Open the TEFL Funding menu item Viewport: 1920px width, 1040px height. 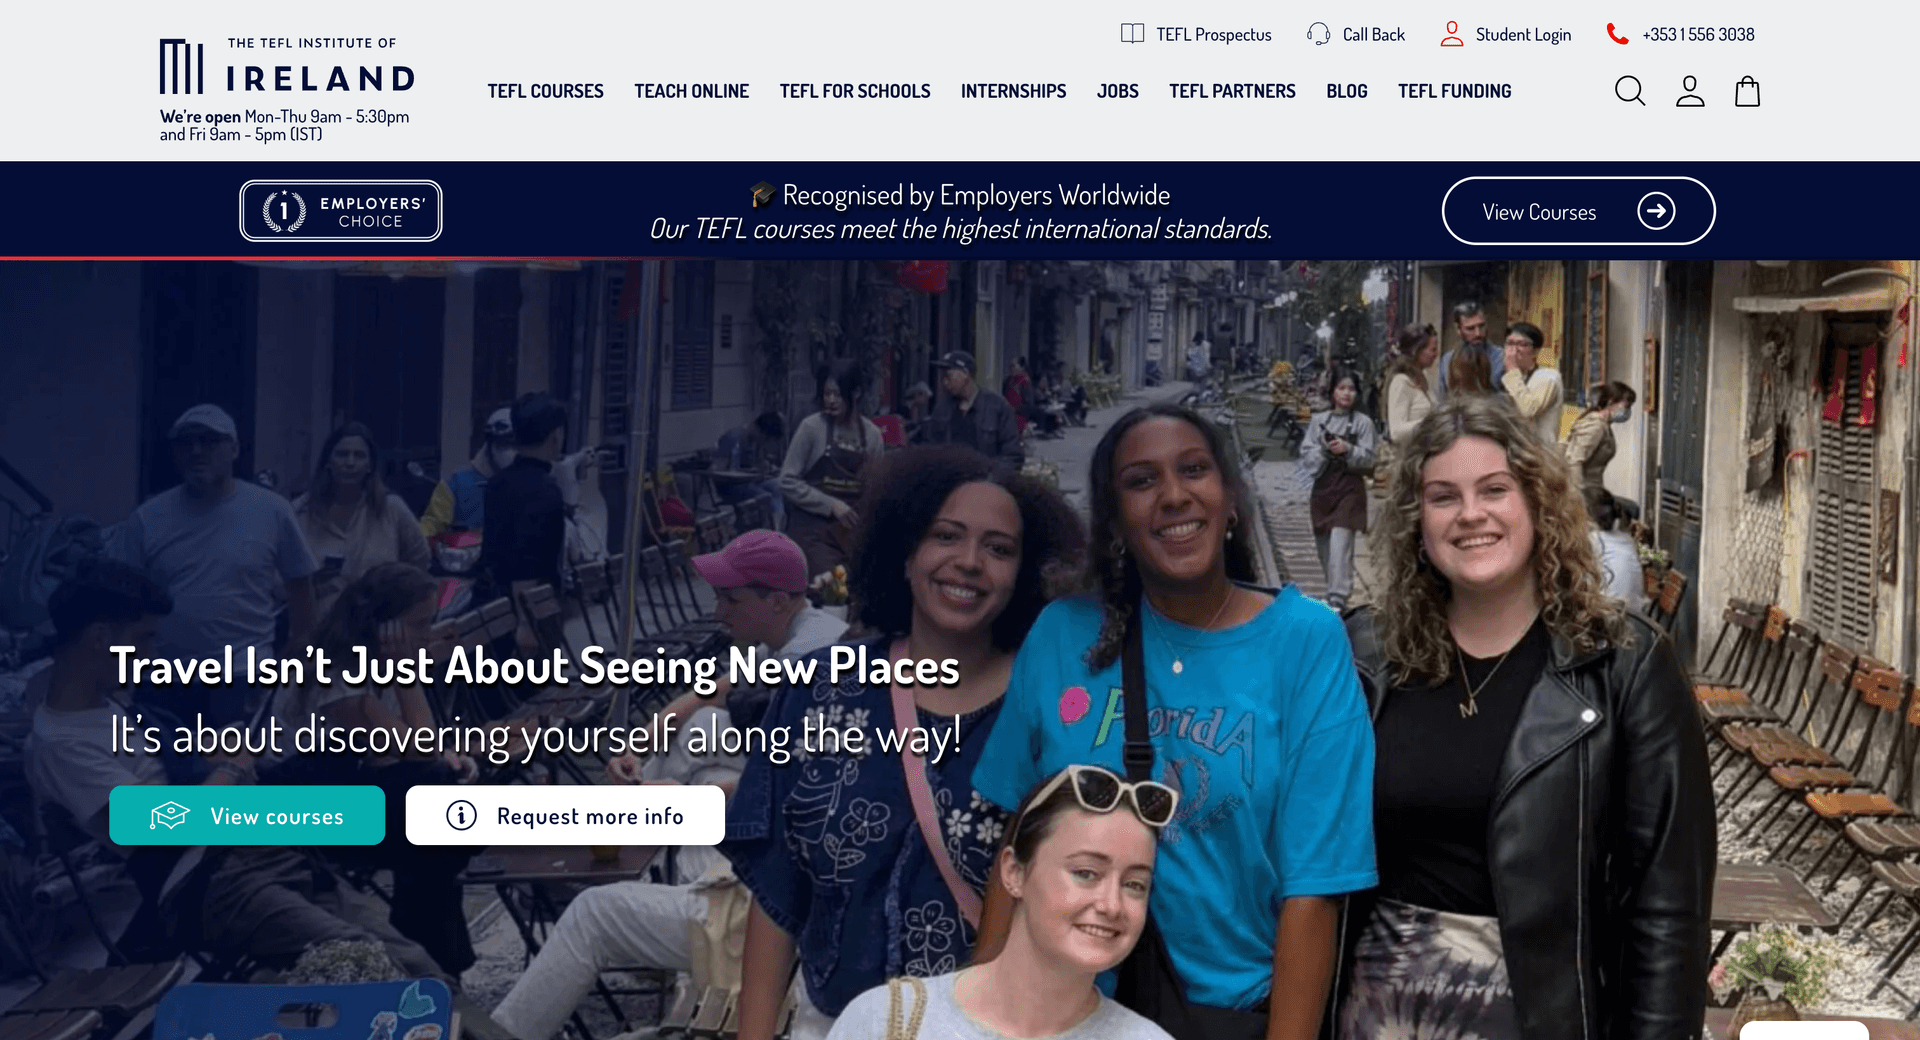(1454, 91)
